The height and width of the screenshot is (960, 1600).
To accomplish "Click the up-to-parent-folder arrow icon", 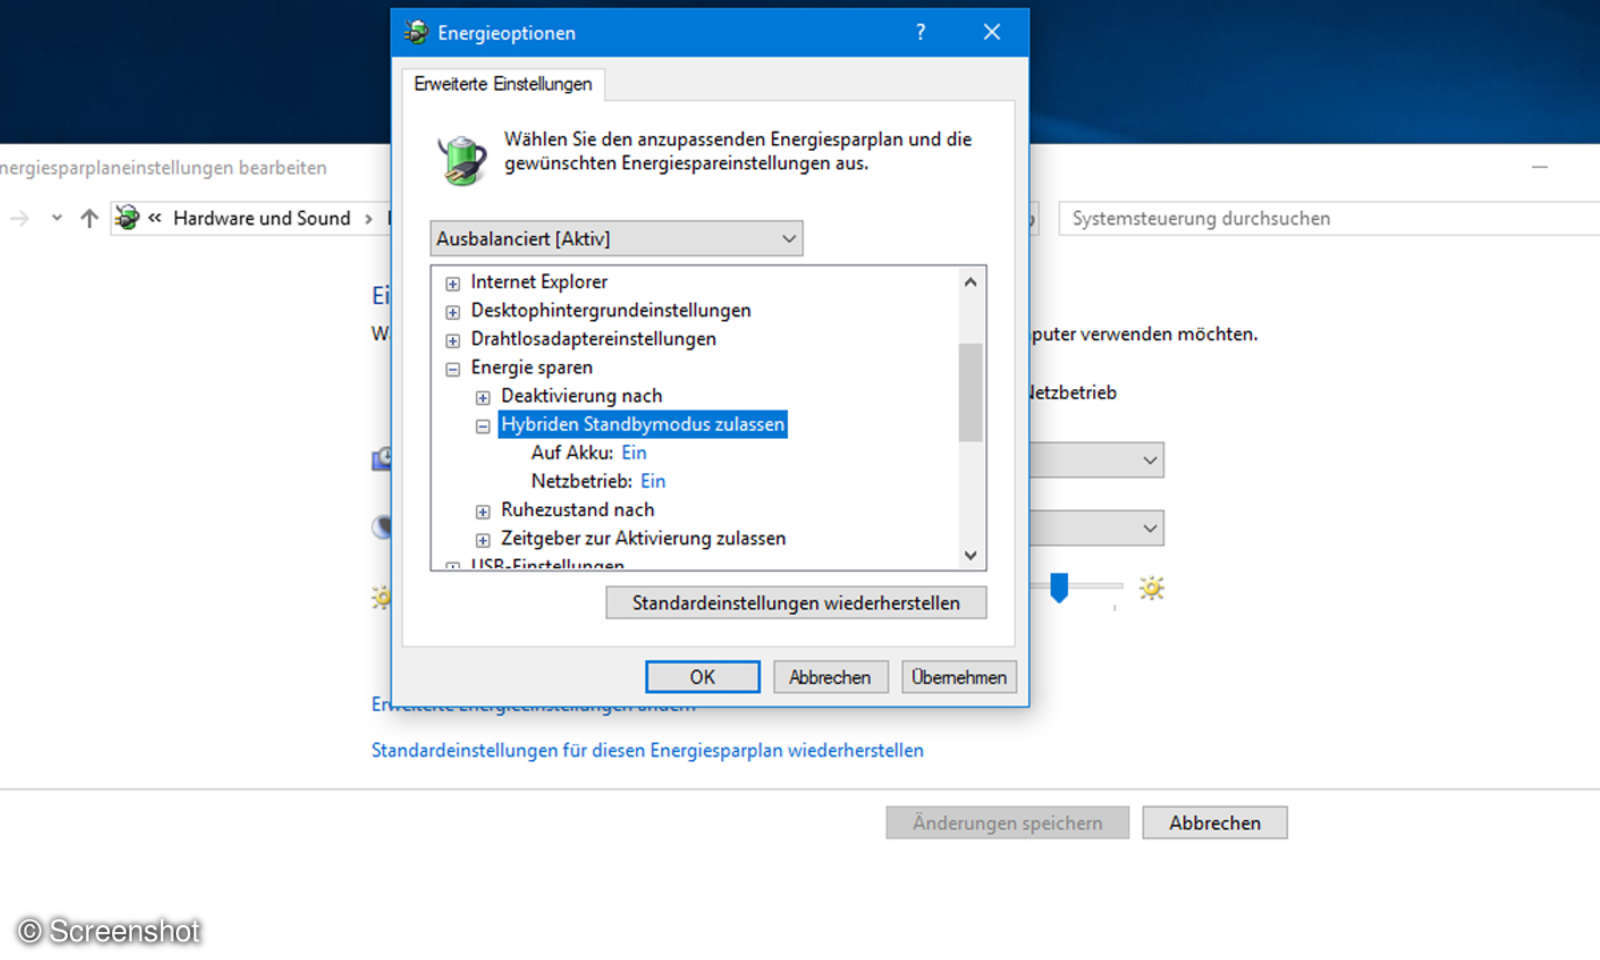I will (x=88, y=218).
